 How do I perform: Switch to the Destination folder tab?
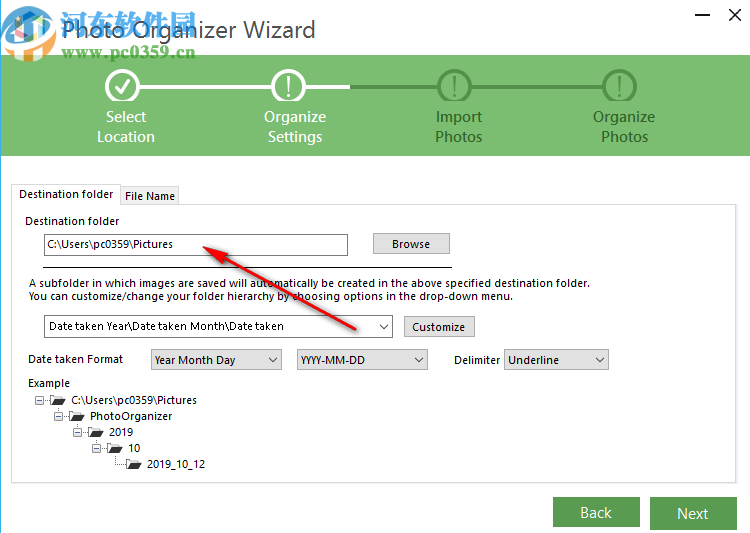66,194
